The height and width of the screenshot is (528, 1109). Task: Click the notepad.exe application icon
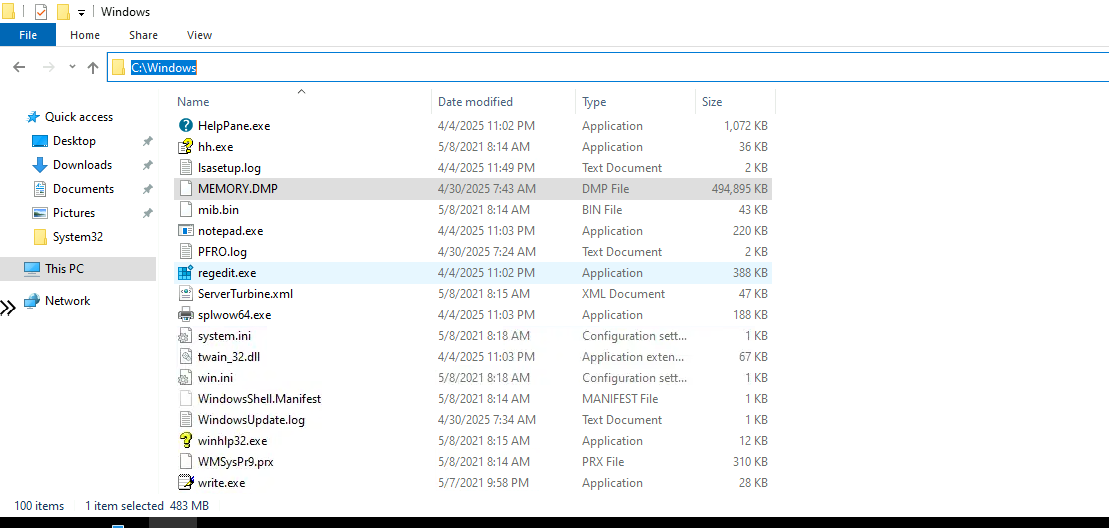coord(186,230)
